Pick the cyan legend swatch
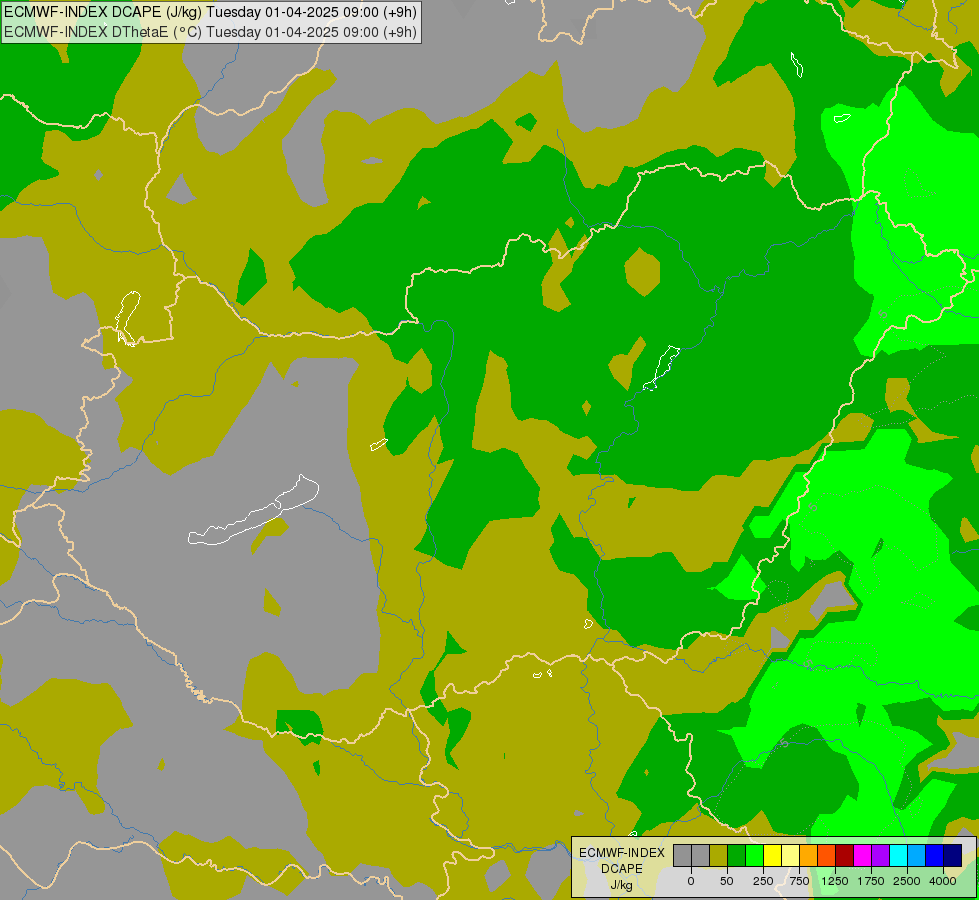Viewport: 979px width, 900px height. coord(898,855)
